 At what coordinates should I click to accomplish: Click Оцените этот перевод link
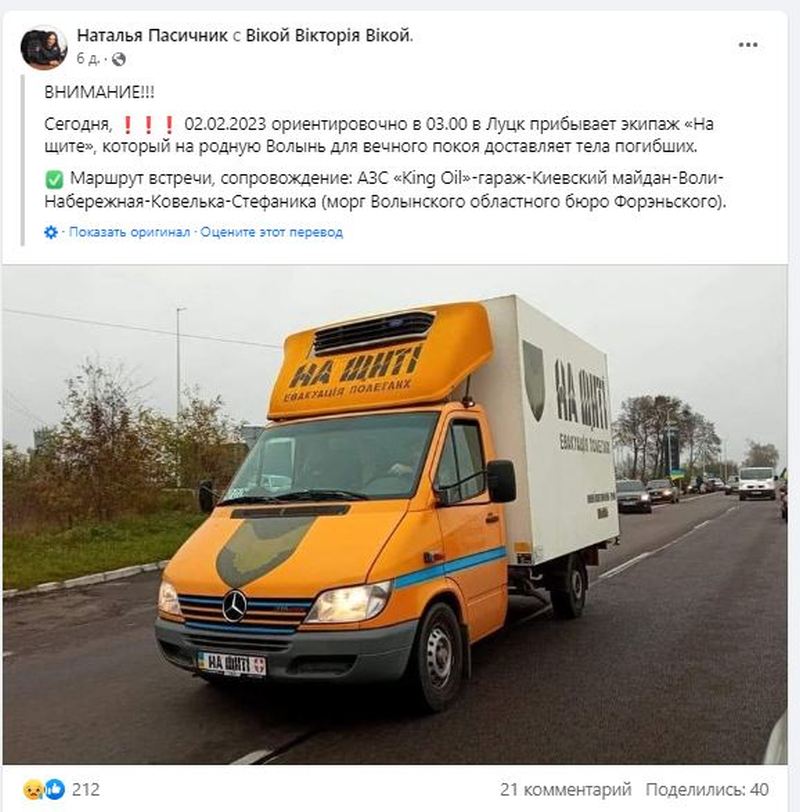click(271, 232)
